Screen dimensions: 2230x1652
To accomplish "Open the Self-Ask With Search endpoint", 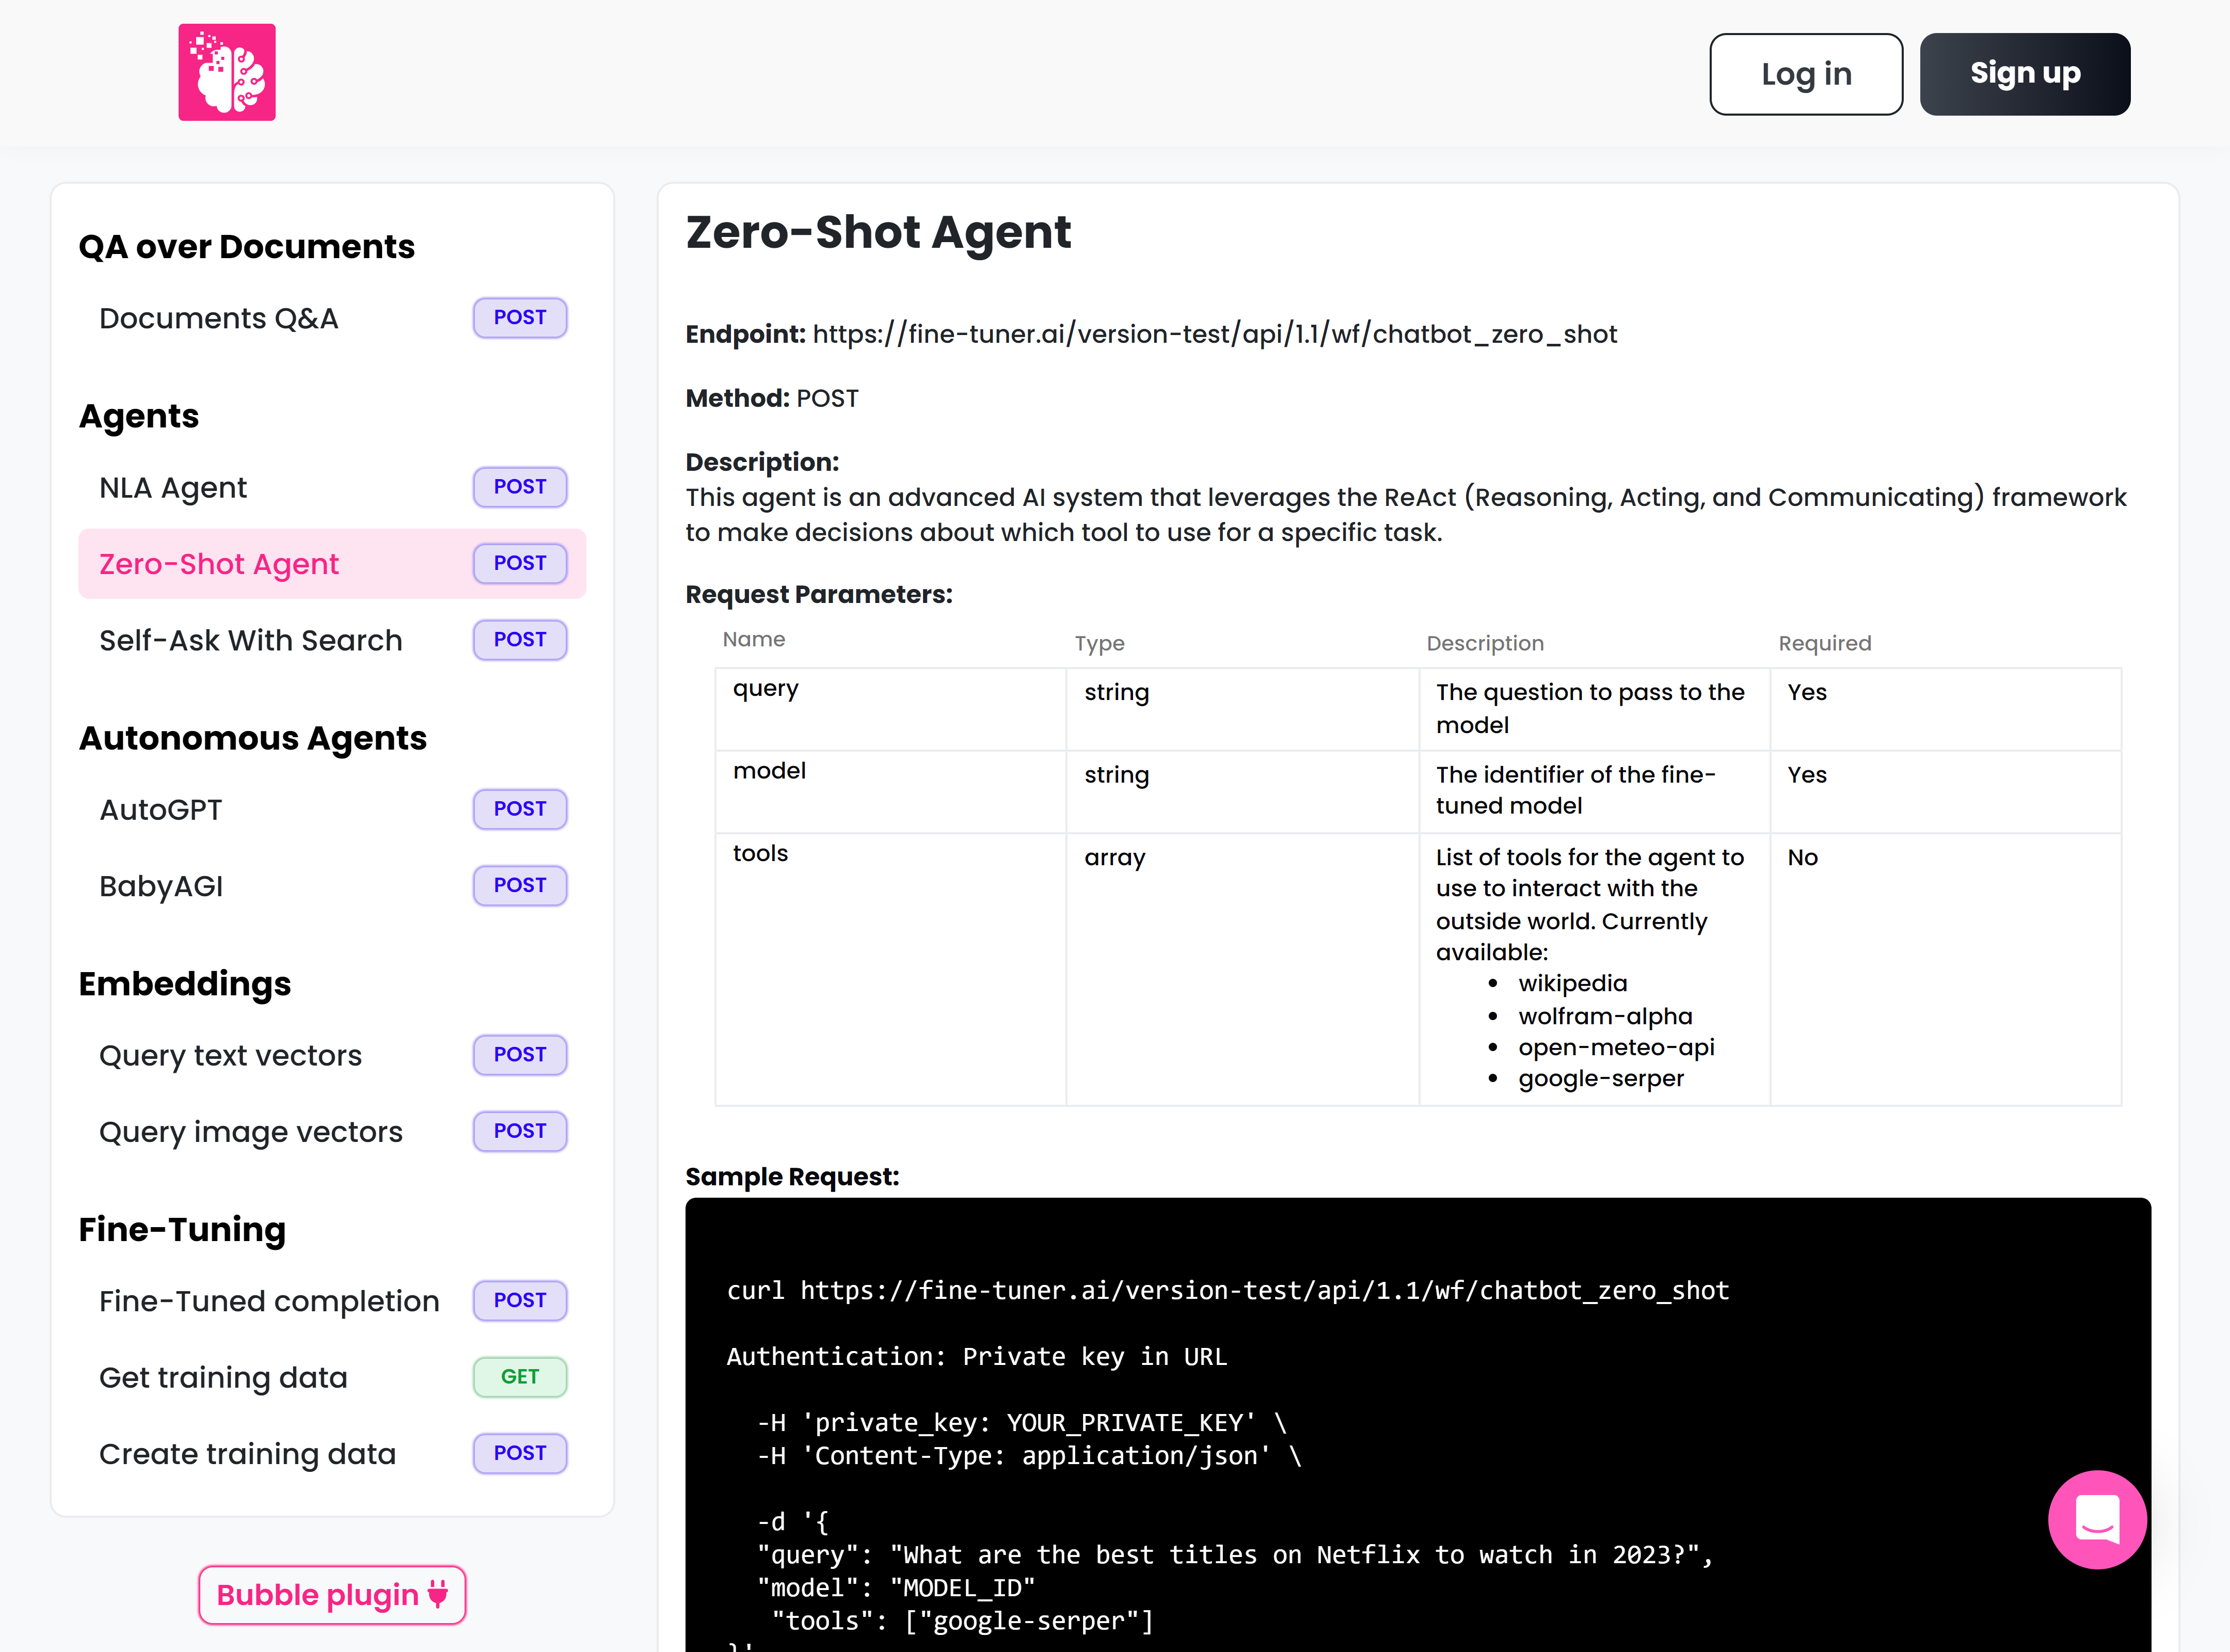I will pos(250,640).
